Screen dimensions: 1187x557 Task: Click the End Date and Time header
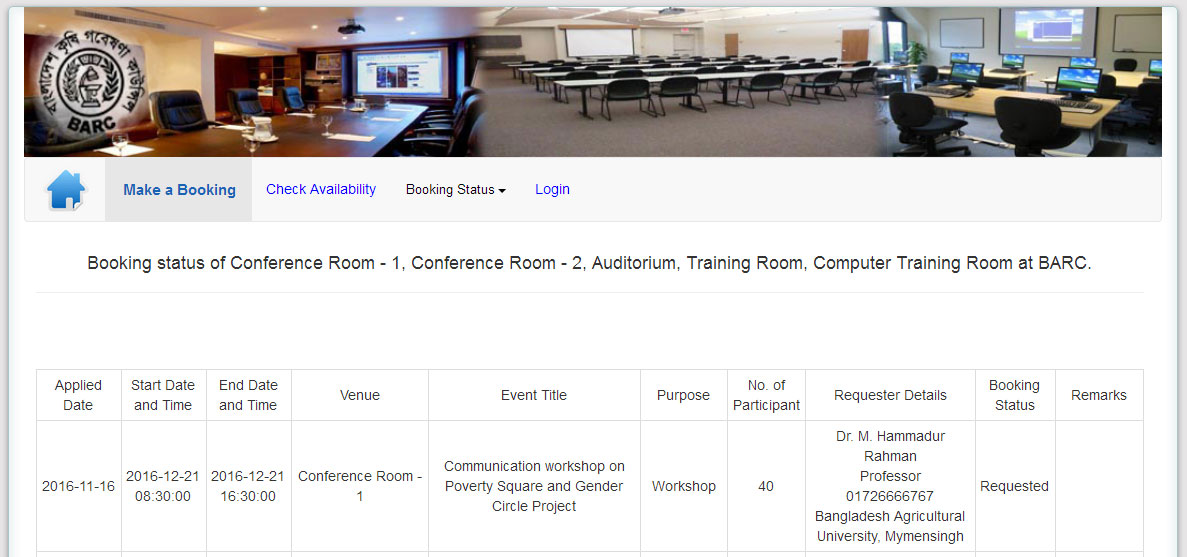click(x=248, y=395)
